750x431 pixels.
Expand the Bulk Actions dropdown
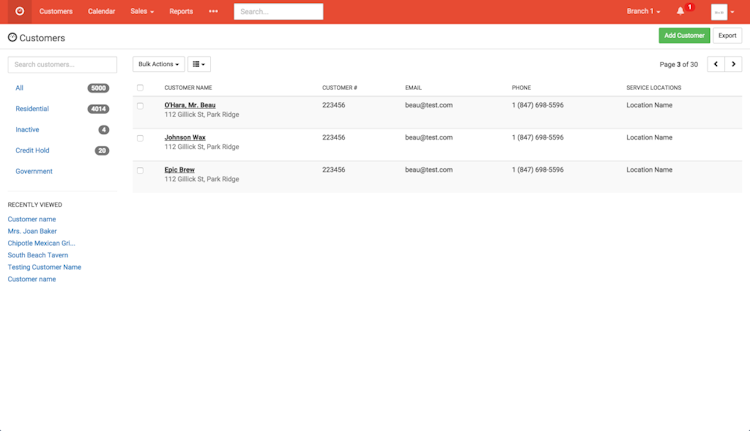point(158,64)
